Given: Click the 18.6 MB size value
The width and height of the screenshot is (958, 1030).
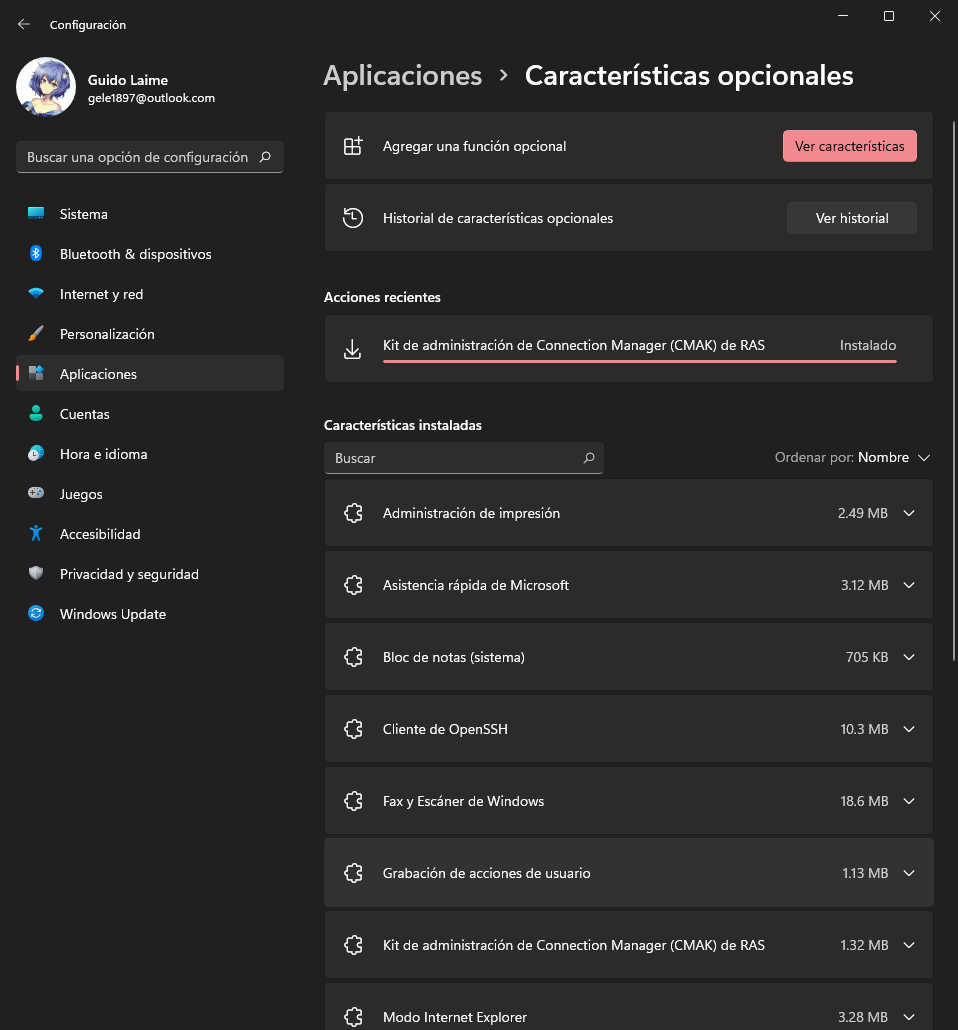Looking at the screenshot, I should pyautogui.click(x=864, y=801).
